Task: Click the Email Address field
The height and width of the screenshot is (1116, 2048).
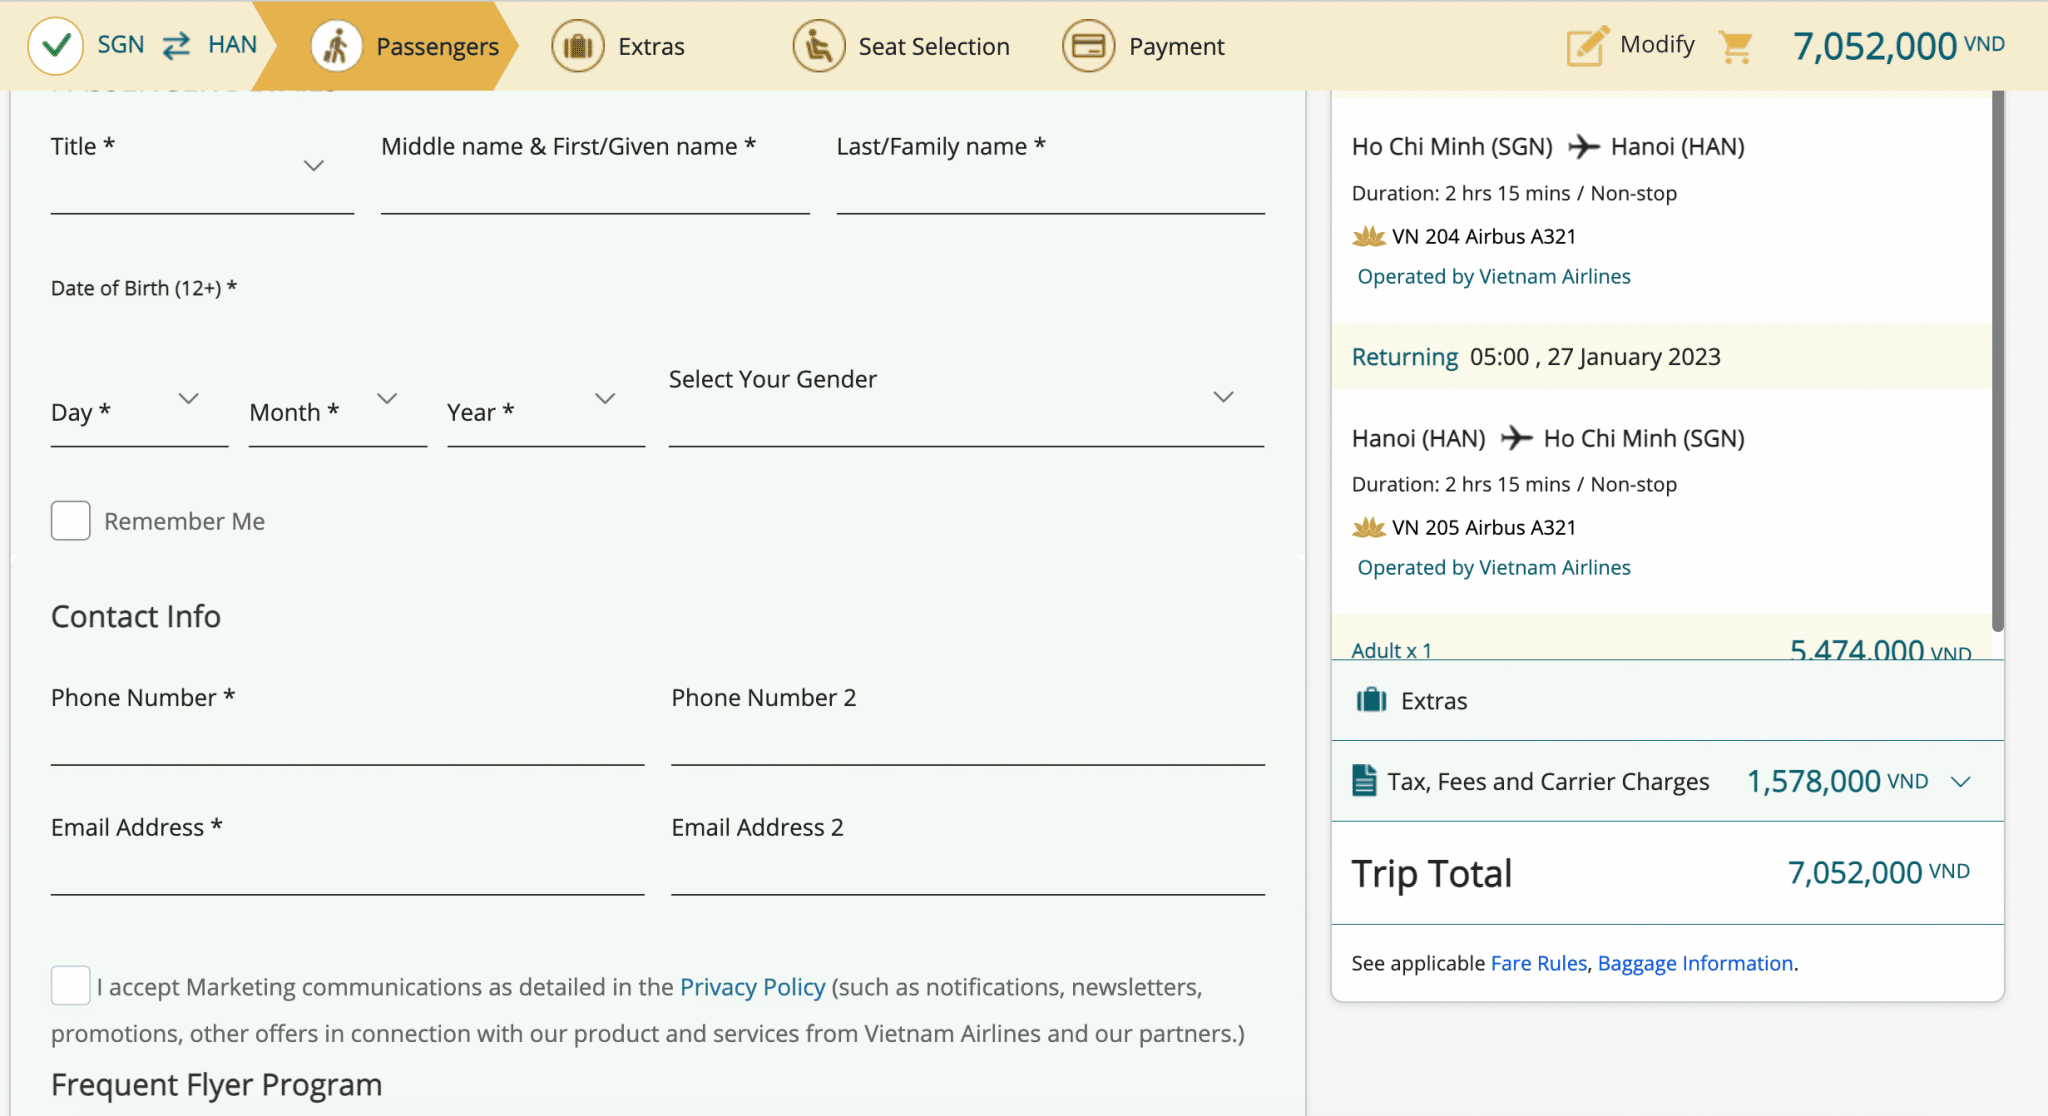Action: (347, 854)
